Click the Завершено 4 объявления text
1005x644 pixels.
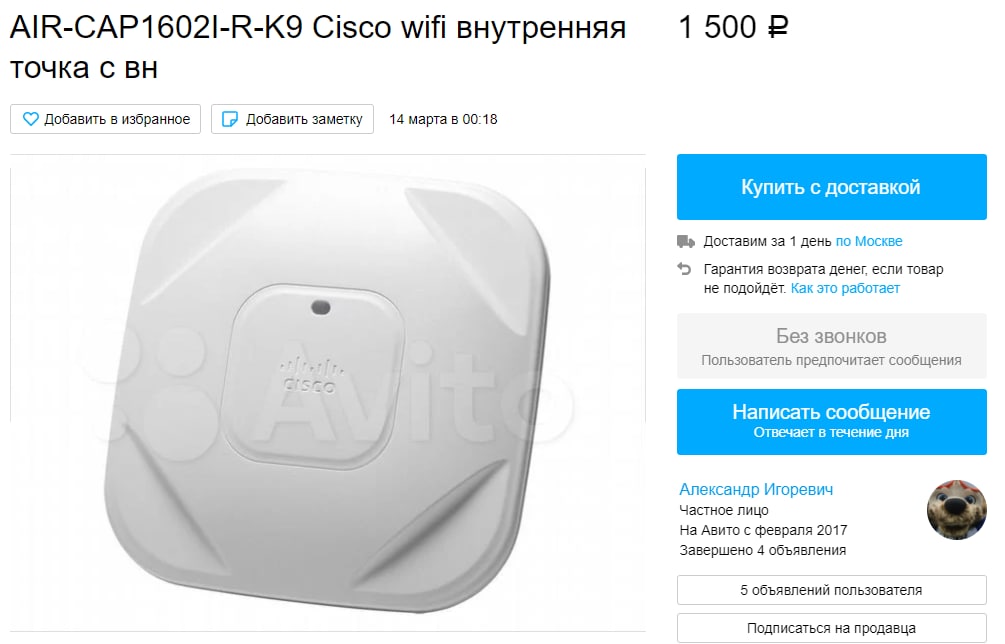(763, 550)
